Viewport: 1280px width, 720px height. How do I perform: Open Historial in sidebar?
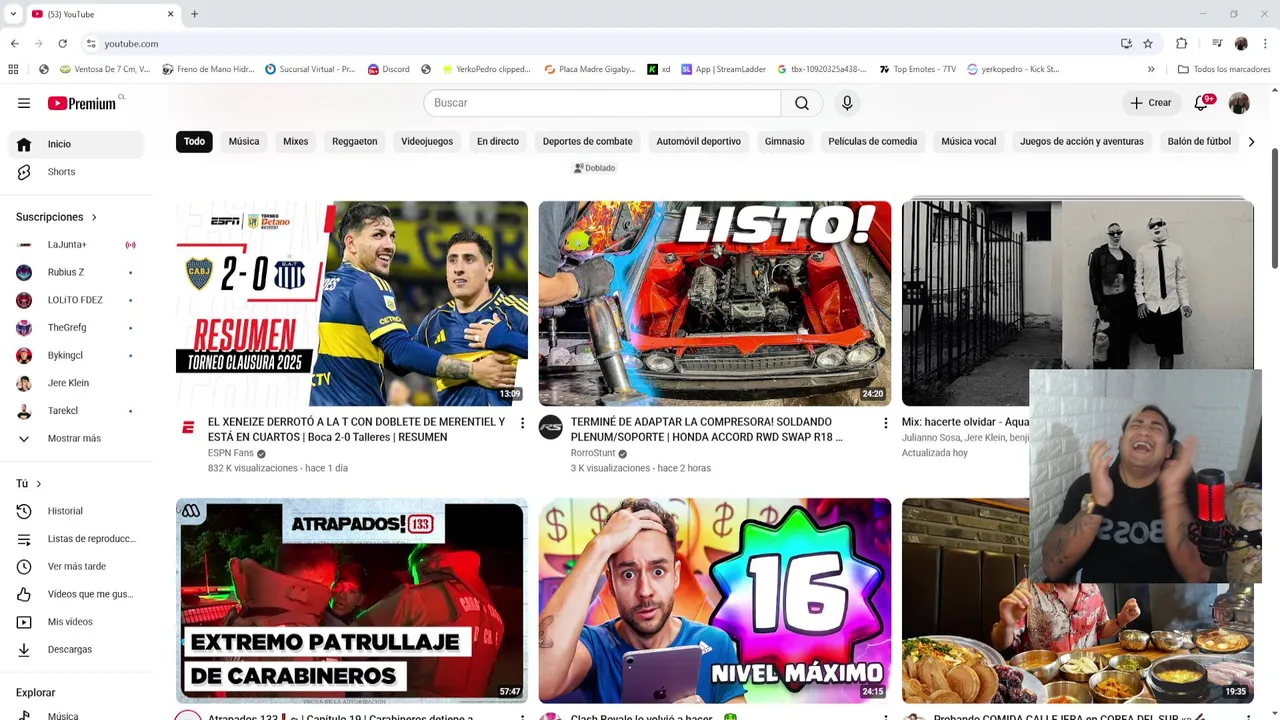(x=76, y=511)
